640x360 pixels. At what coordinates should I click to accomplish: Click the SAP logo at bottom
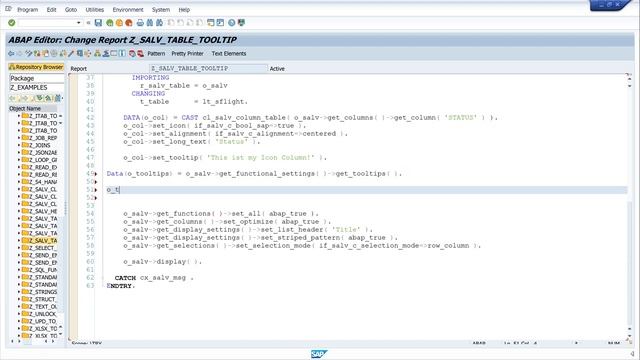[319, 354]
